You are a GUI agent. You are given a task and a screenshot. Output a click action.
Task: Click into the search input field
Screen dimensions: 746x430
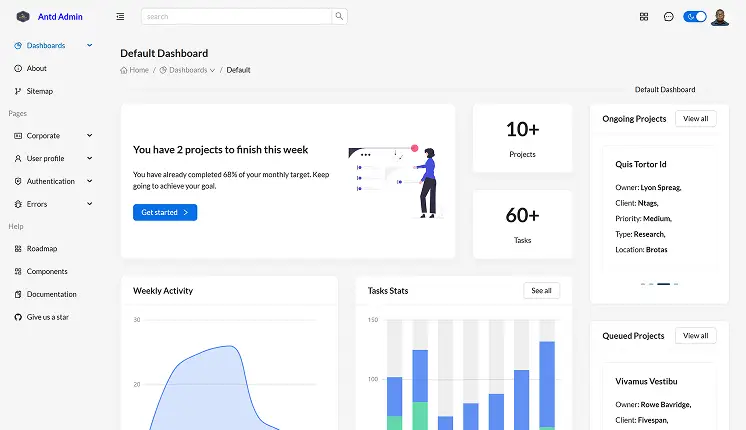coord(236,16)
